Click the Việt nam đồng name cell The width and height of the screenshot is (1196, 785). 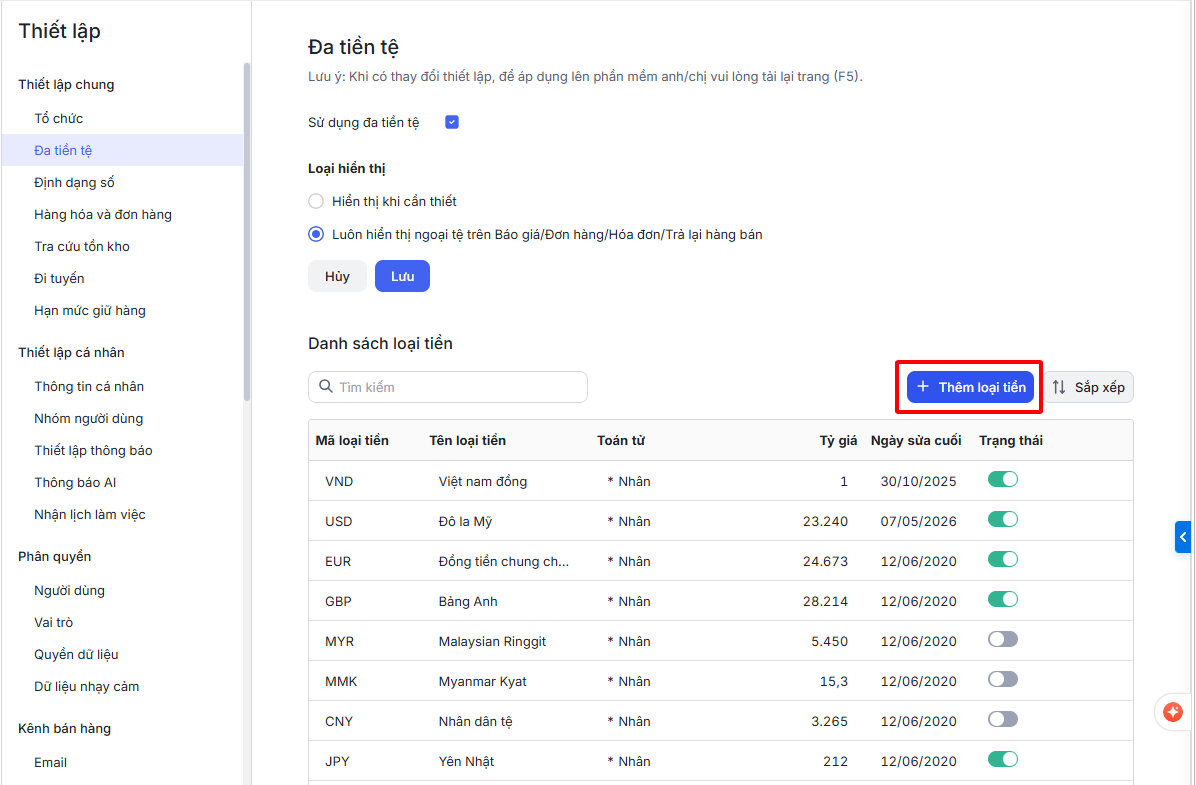click(483, 481)
